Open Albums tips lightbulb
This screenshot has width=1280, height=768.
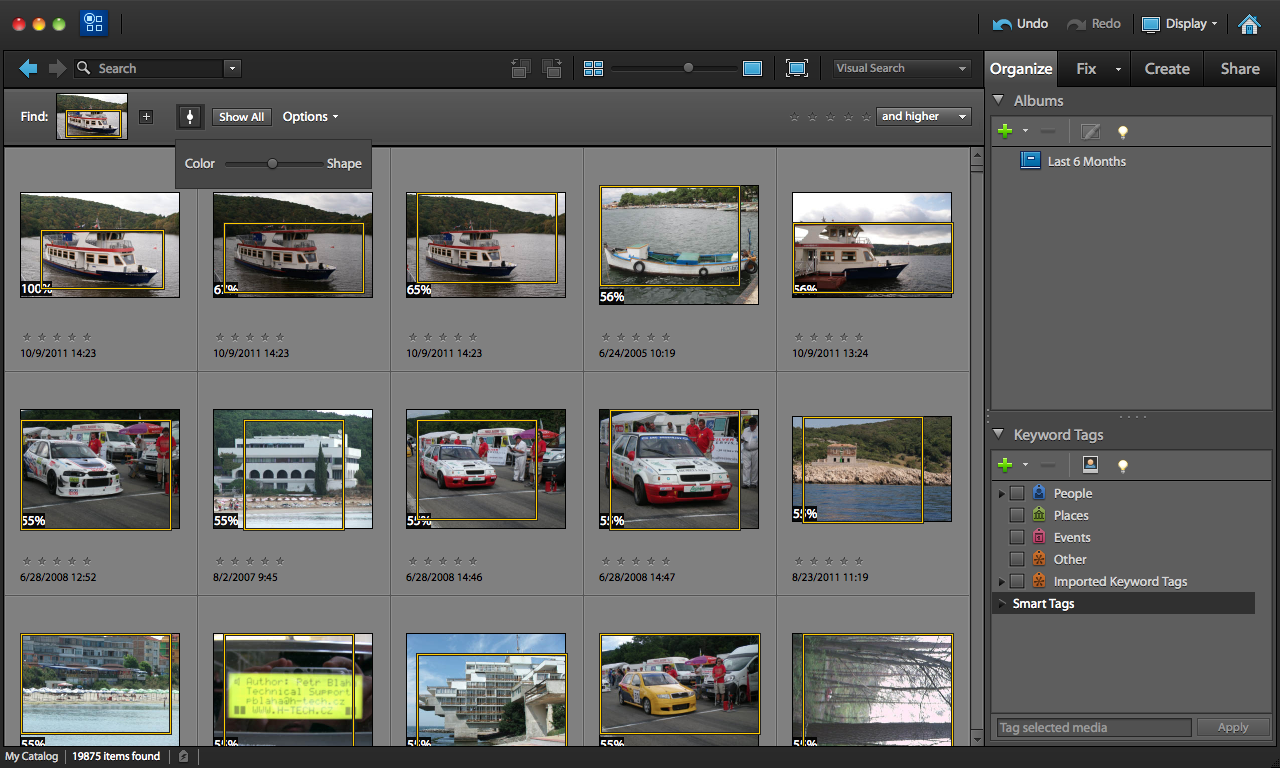(1123, 131)
